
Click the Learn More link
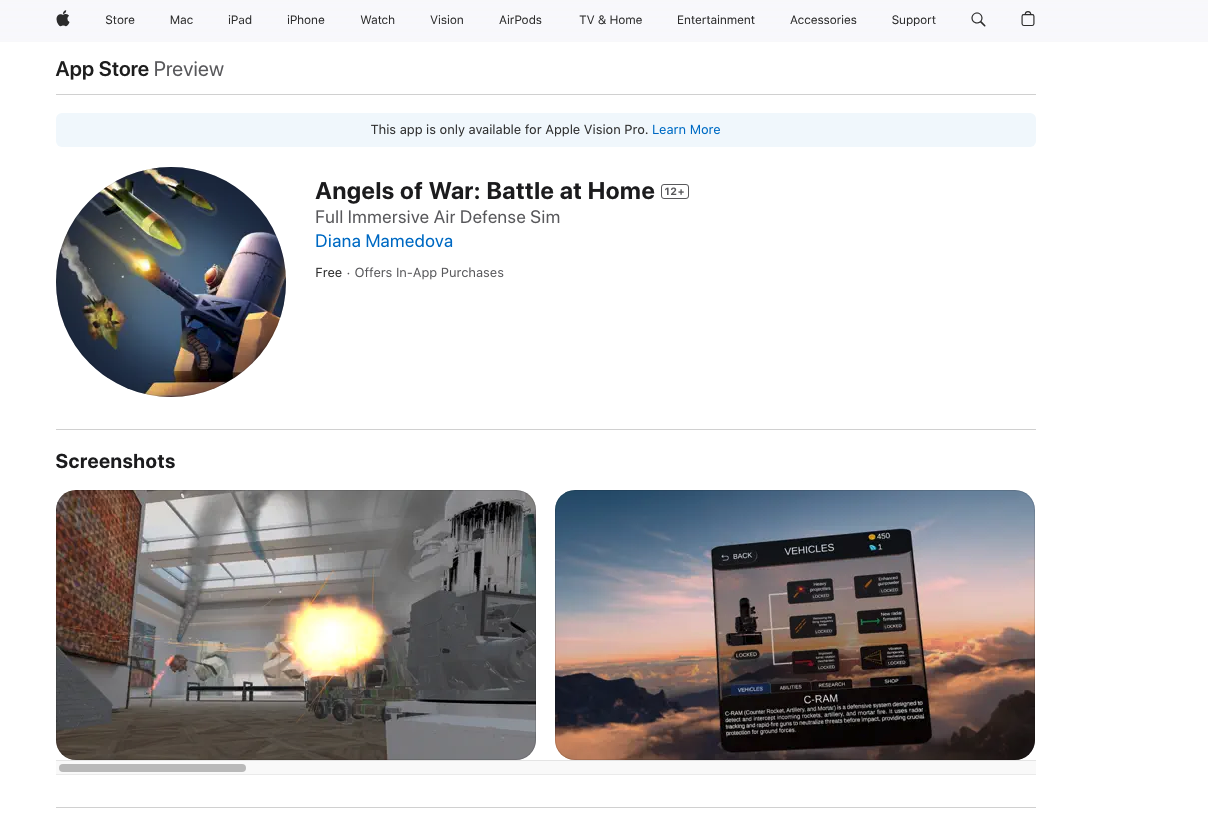(686, 130)
